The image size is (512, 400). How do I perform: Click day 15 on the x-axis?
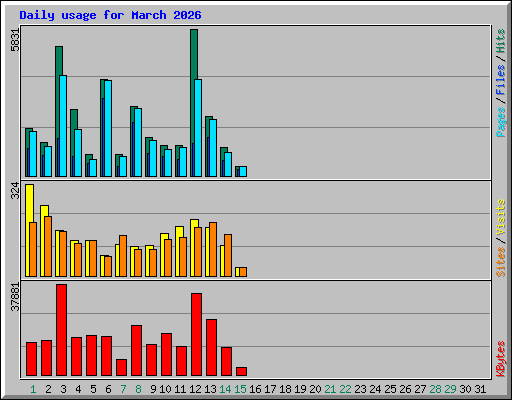click(240, 389)
